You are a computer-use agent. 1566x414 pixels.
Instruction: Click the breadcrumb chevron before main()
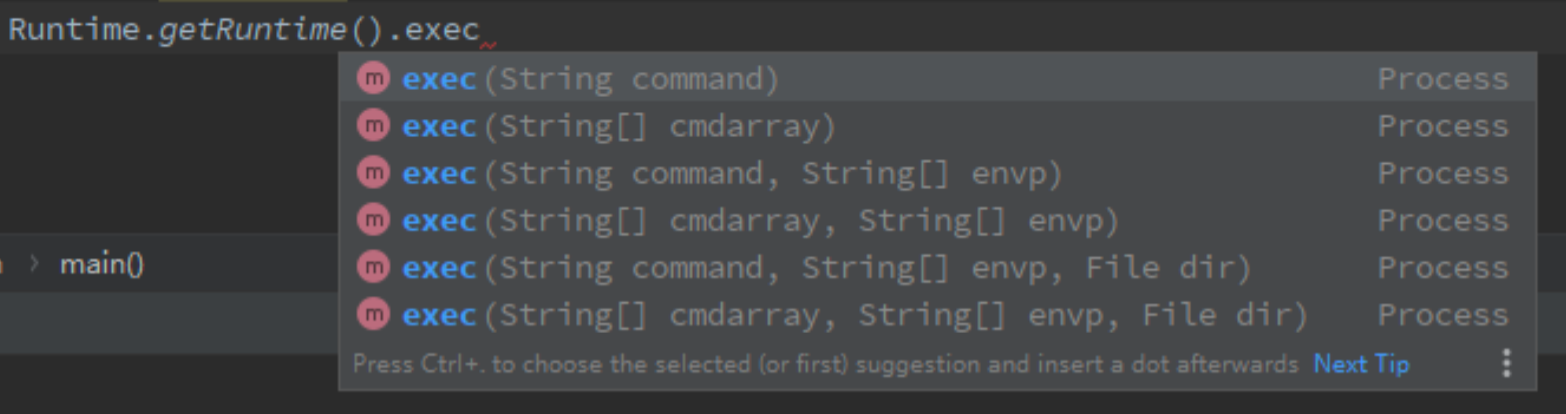click(x=35, y=265)
